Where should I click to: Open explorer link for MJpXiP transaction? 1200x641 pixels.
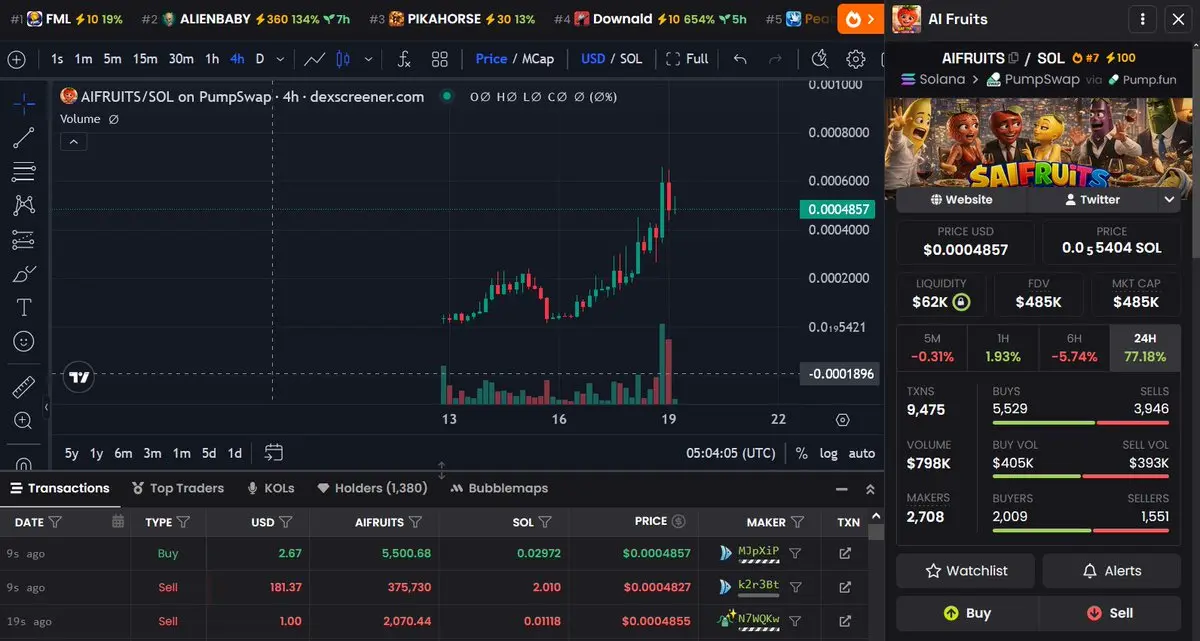[x=845, y=553]
